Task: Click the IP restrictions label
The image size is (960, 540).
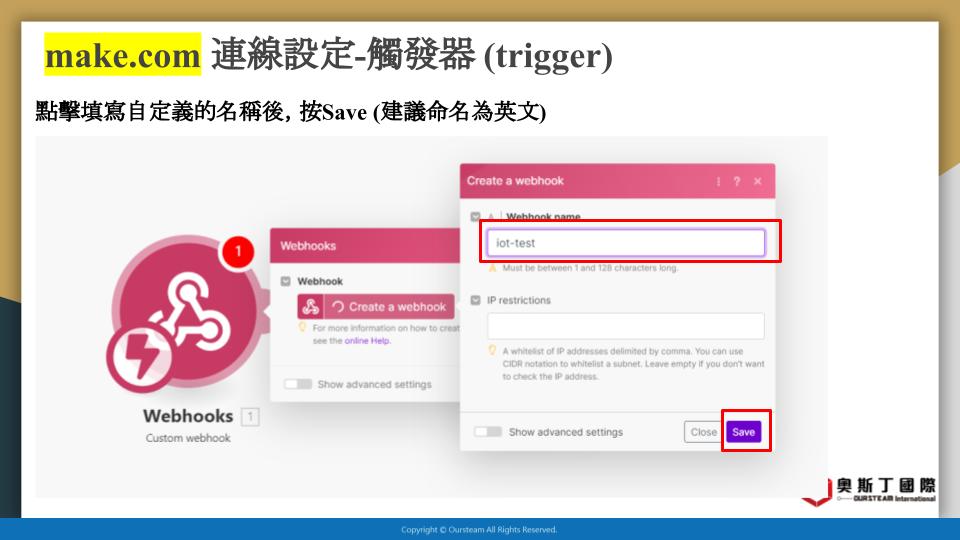Action: click(x=519, y=300)
